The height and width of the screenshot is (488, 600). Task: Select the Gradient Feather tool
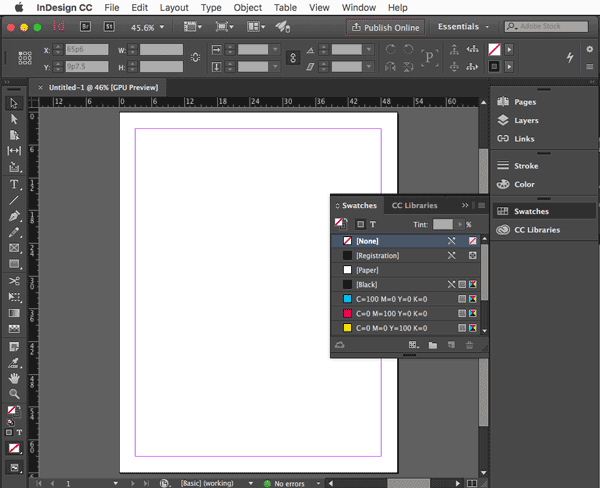coord(14,329)
